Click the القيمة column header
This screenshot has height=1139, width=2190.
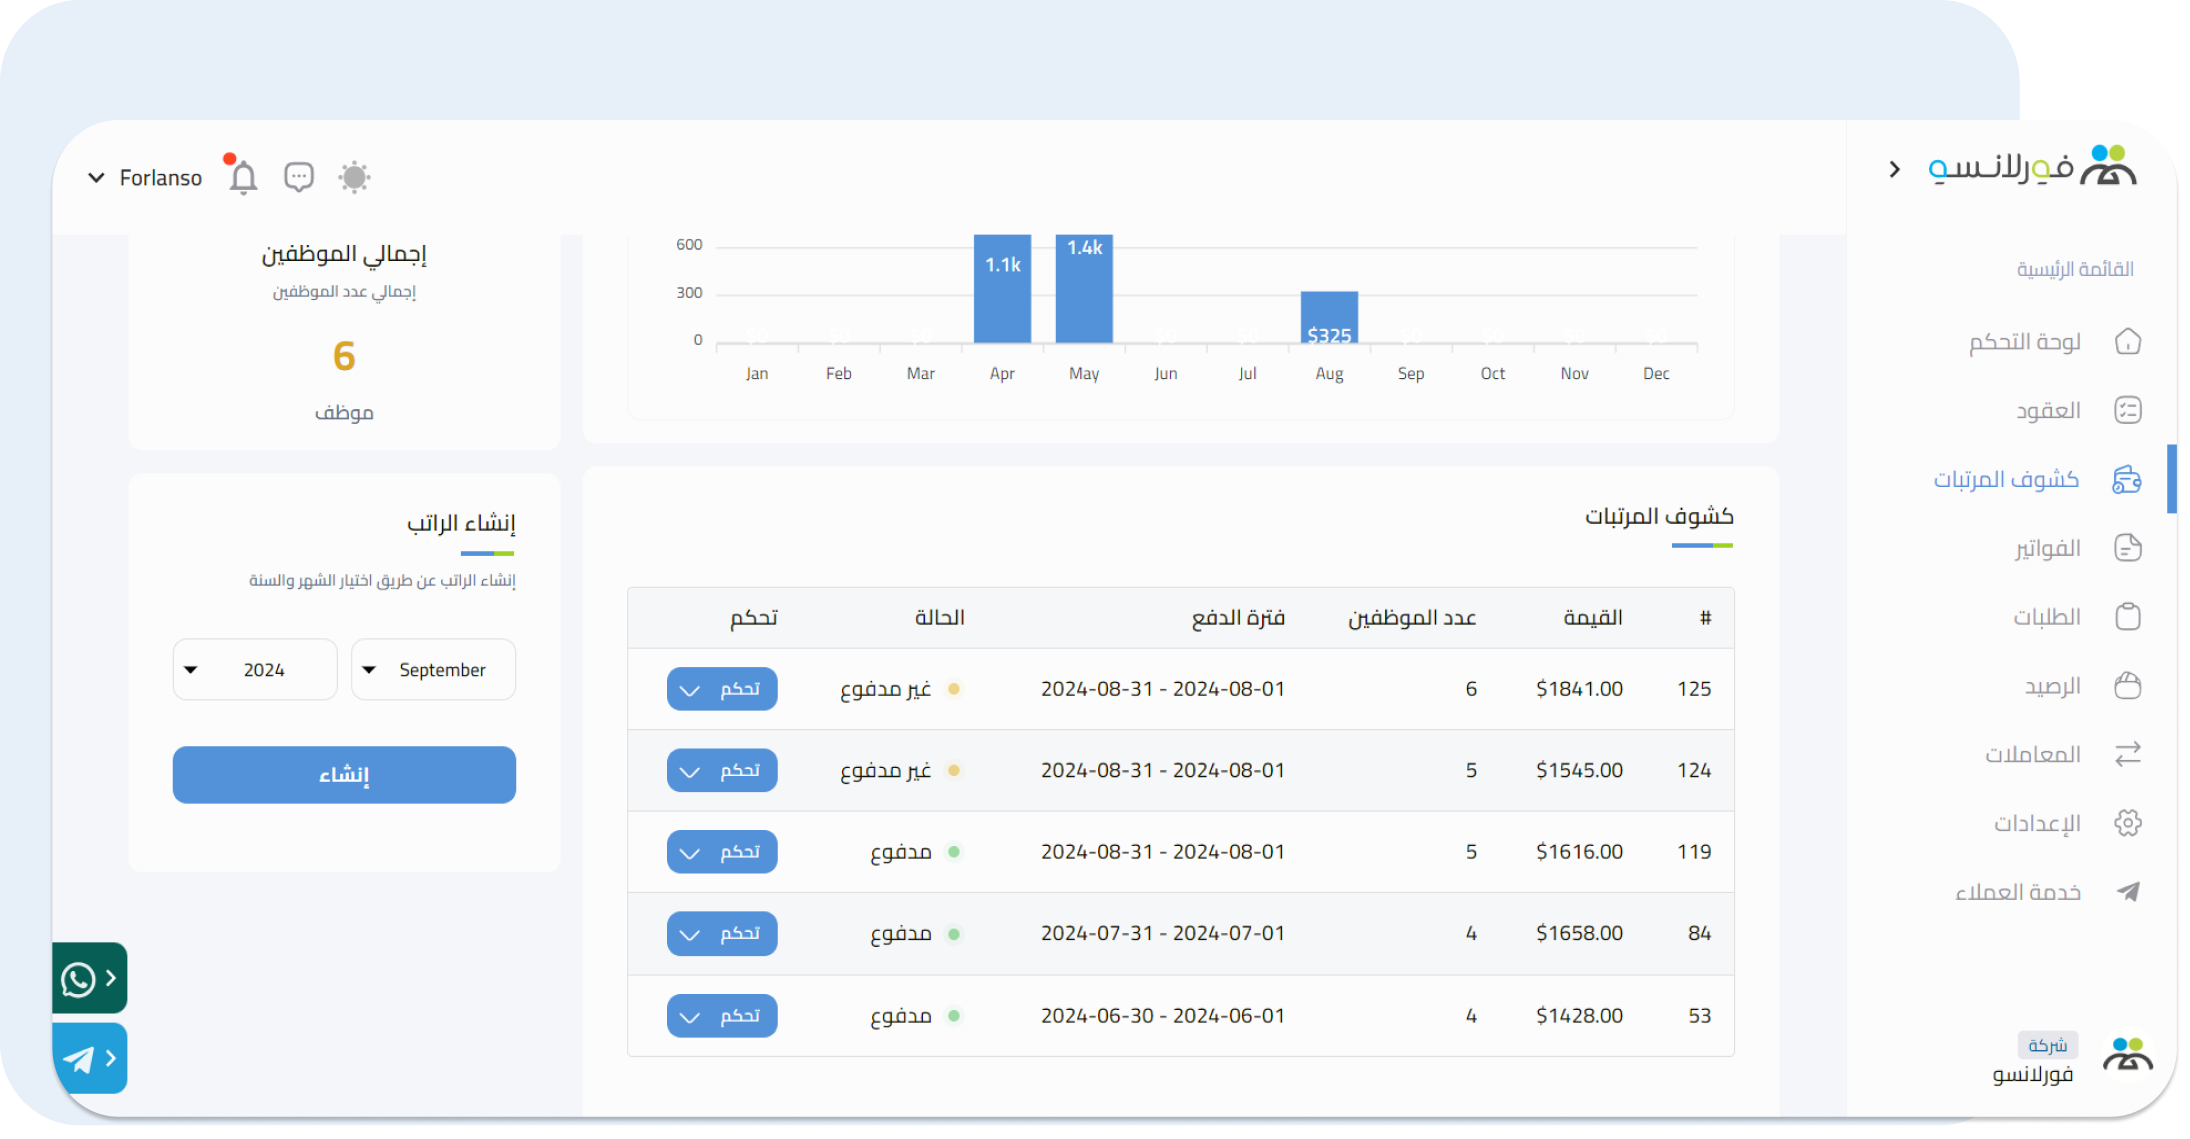pyautogui.click(x=1593, y=618)
